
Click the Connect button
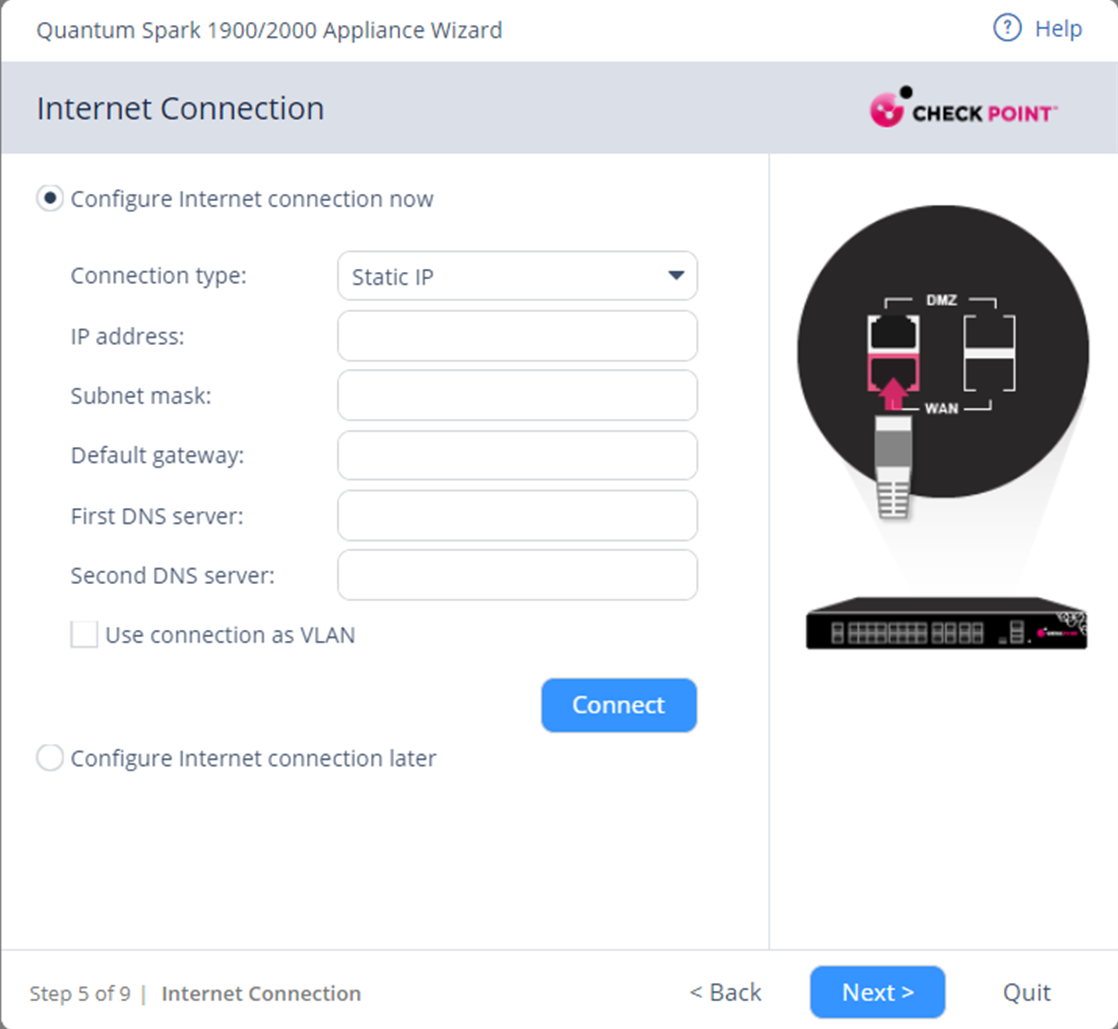[619, 705]
